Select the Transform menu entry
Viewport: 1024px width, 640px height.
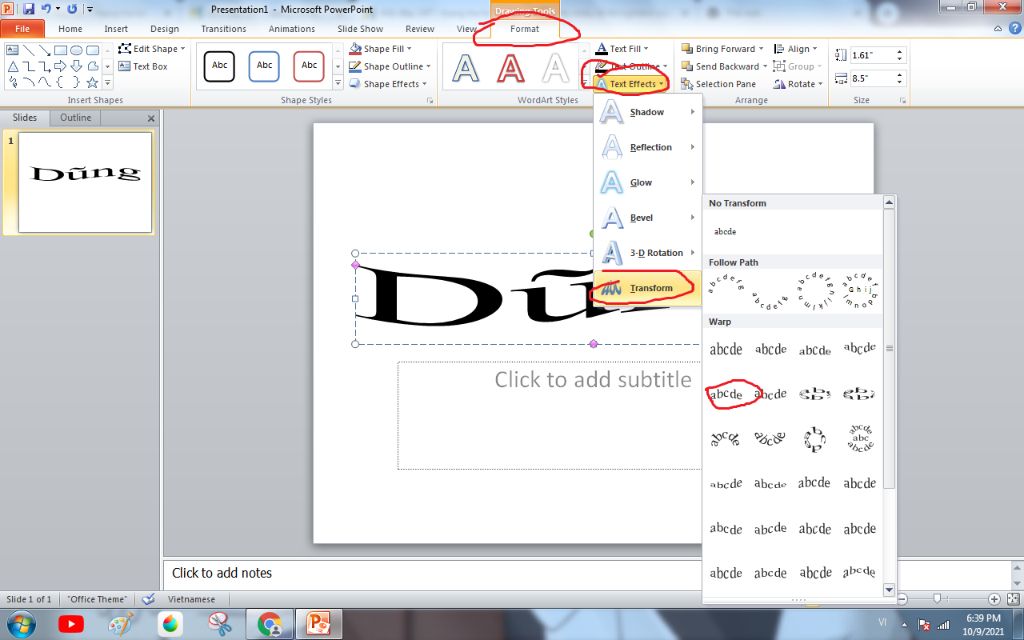tap(648, 288)
